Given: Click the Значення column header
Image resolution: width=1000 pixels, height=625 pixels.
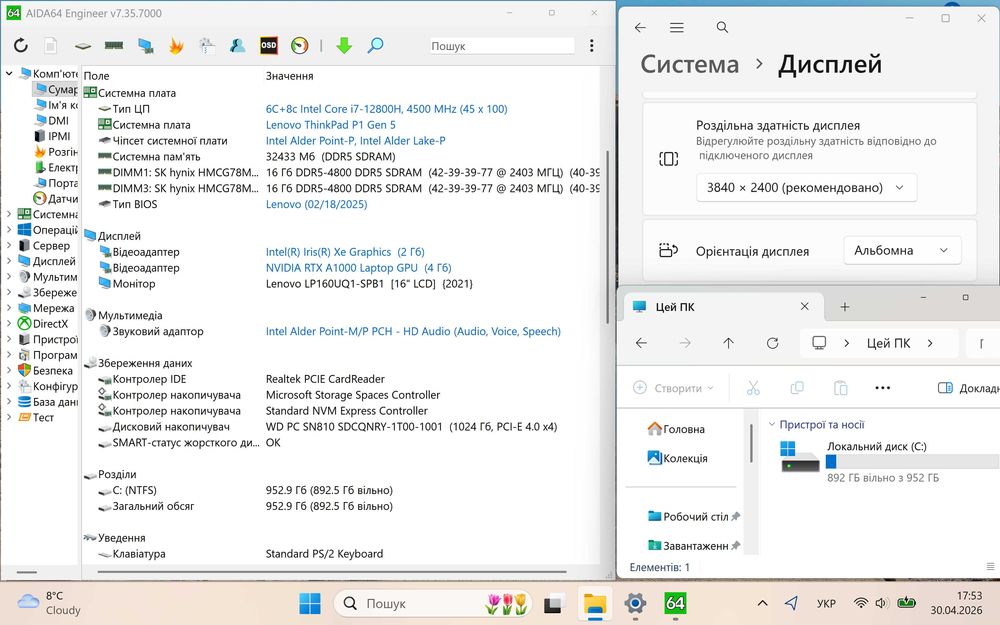Looking at the screenshot, I should pos(289,76).
